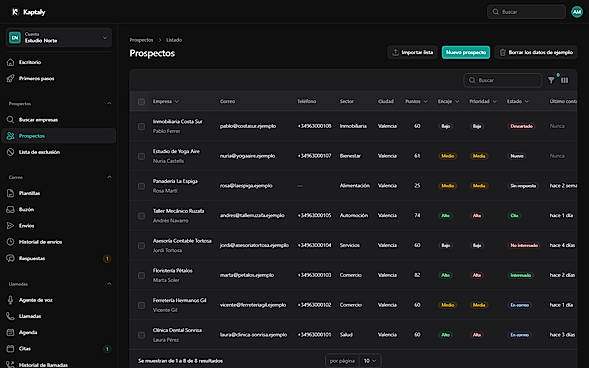Sort by the Estado column

(518, 101)
